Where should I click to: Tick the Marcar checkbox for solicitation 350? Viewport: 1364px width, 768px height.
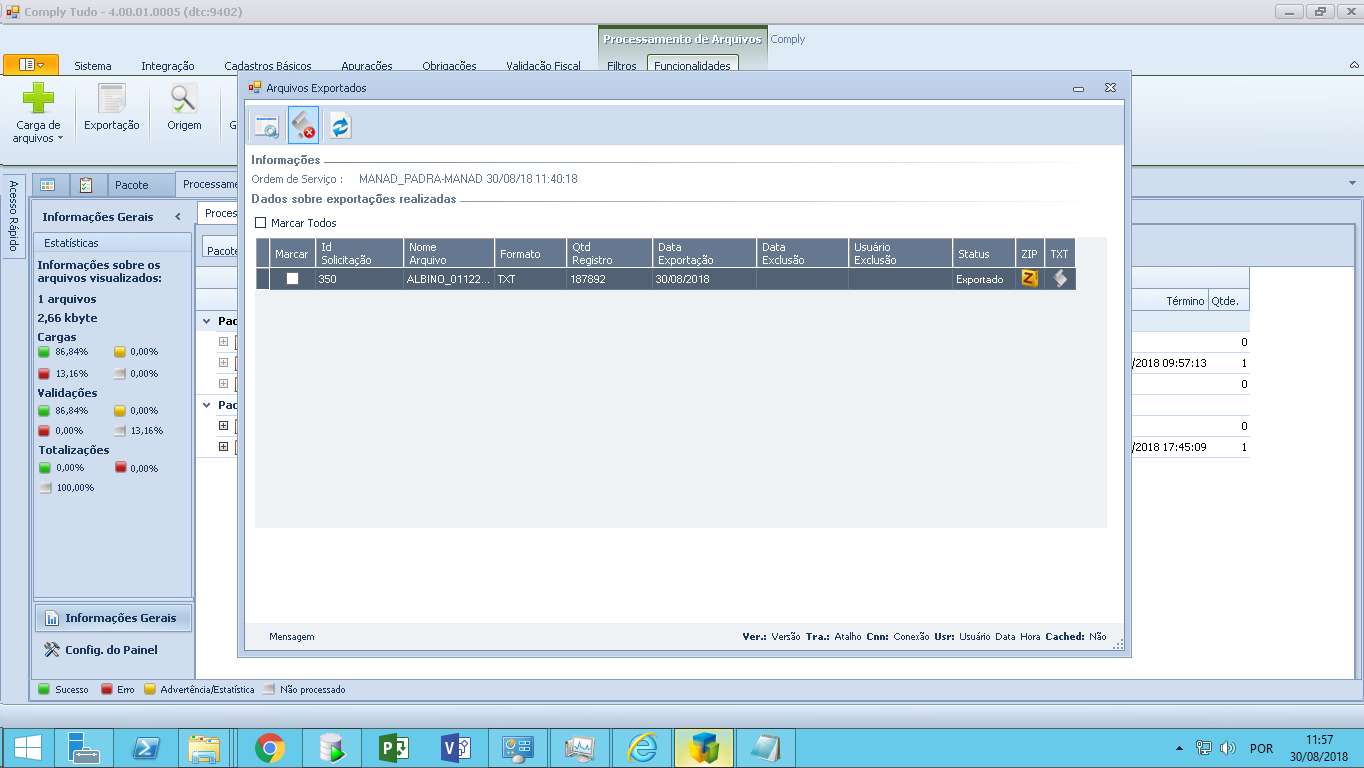tap(292, 279)
